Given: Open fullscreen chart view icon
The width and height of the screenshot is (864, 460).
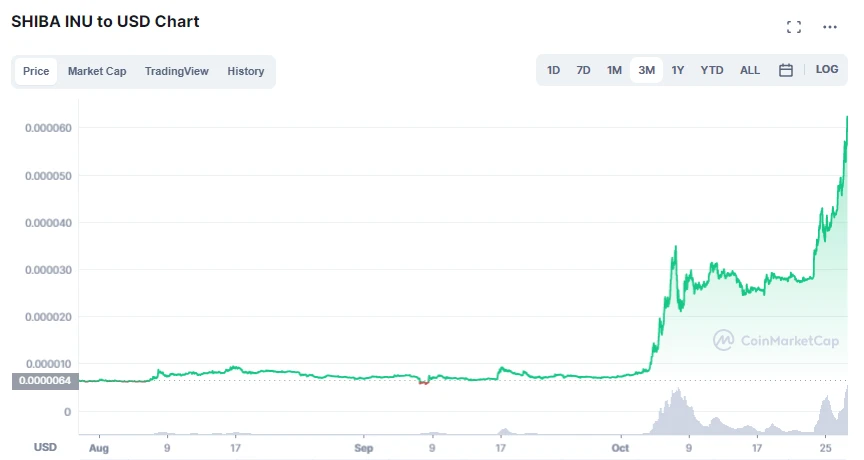Looking at the screenshot, I should tap(794, 27).
